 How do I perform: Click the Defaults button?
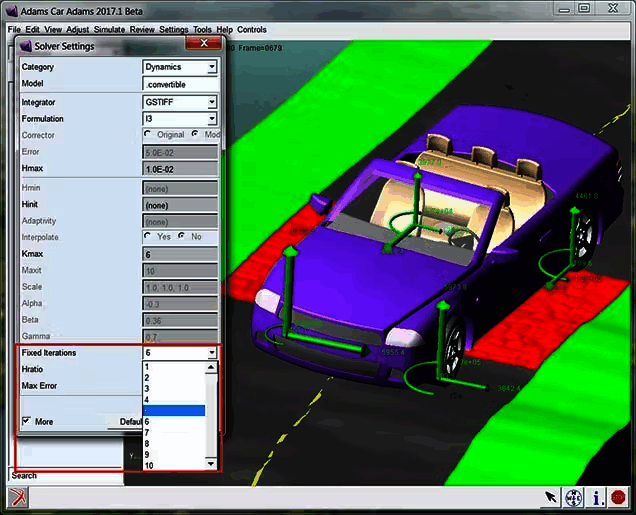point(128,422)
